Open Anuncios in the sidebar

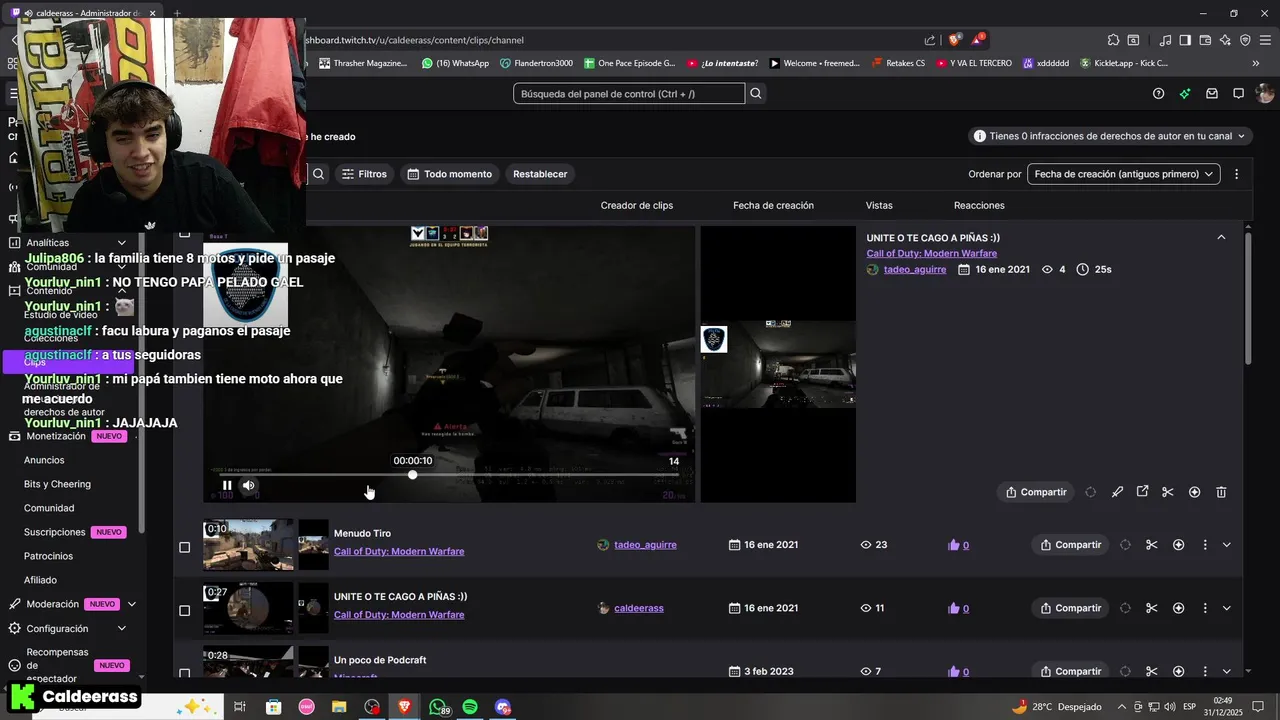click(x=44, y=460)
